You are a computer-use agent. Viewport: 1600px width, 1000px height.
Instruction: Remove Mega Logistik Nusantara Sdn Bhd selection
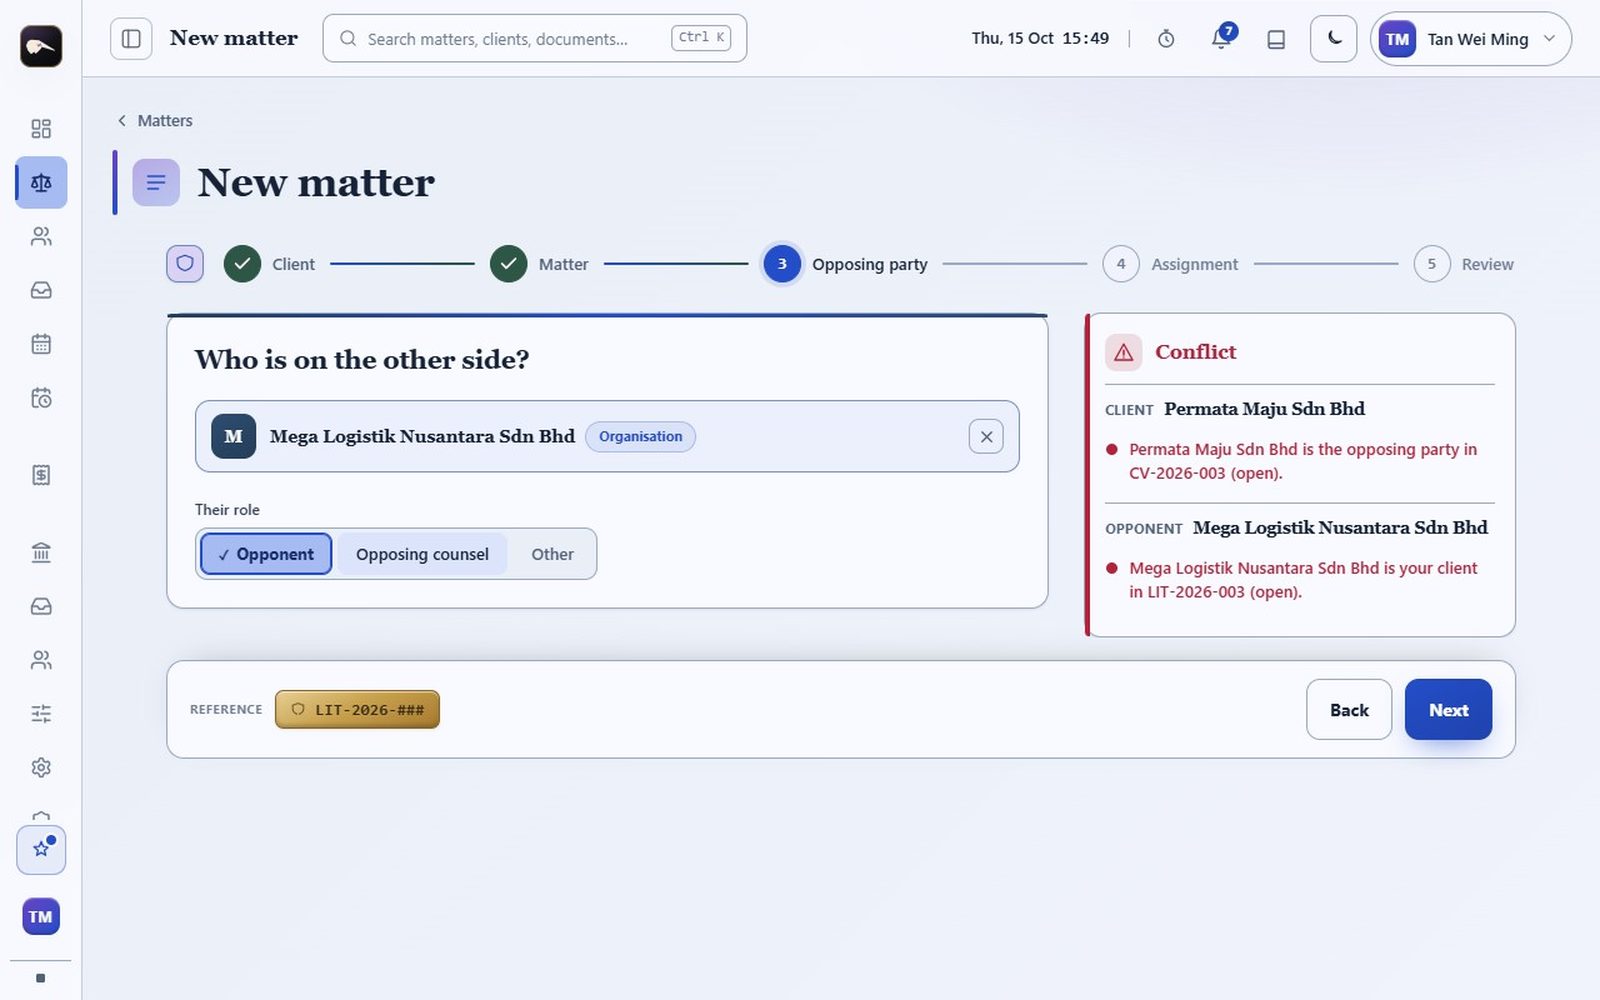[x=986, y=436]
